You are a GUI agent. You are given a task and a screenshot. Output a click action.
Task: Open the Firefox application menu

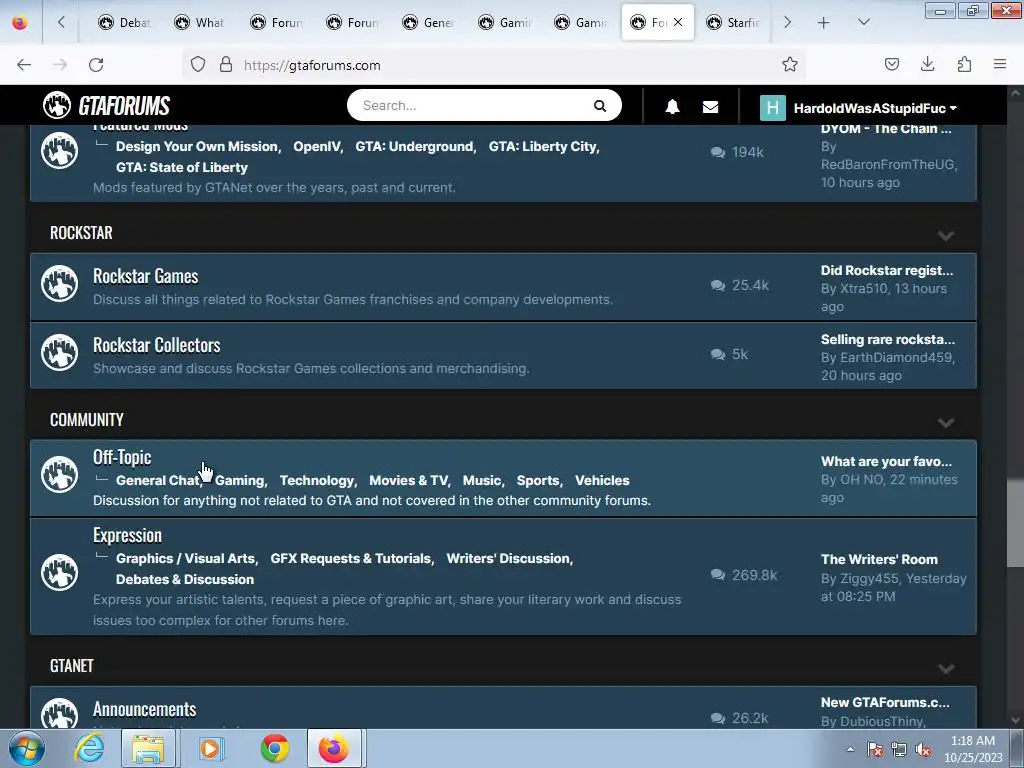1000,64
